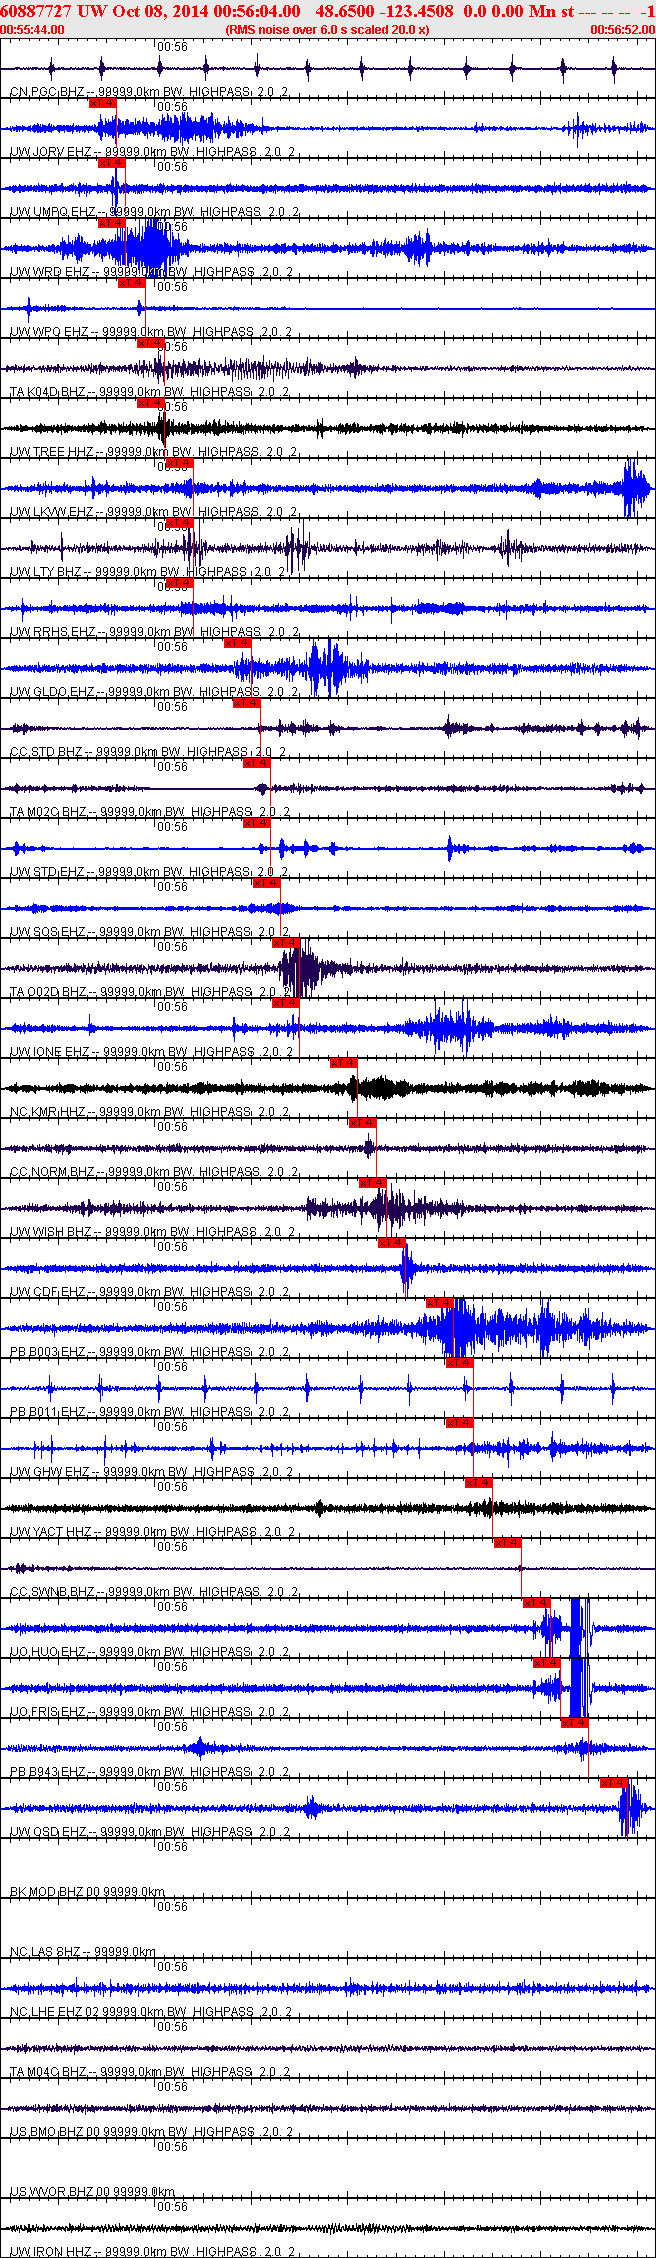Click the red pick marker on PB B003 trace
The height and width of the screenshot is (2258, 656).
440,1303
